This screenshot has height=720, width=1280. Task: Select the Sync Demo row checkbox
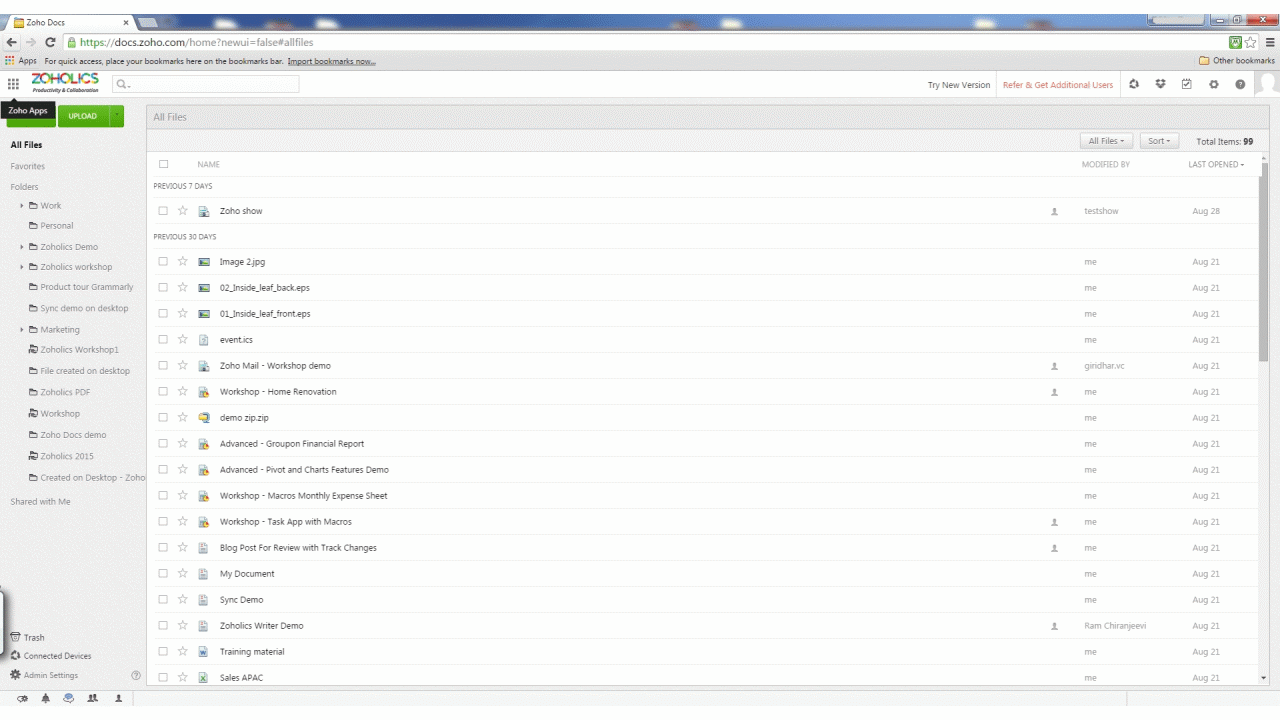pyautogui.click(x=163, y=599)
